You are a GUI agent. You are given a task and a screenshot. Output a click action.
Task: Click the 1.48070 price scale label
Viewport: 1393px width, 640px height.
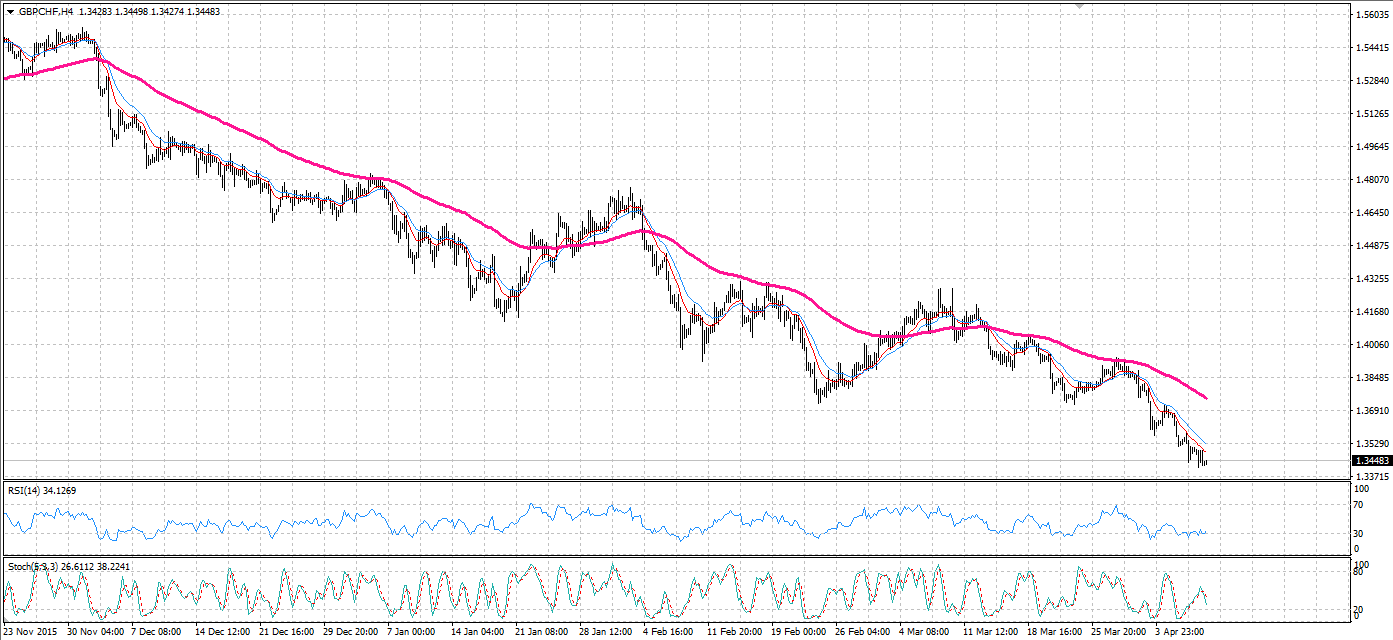1370,180
